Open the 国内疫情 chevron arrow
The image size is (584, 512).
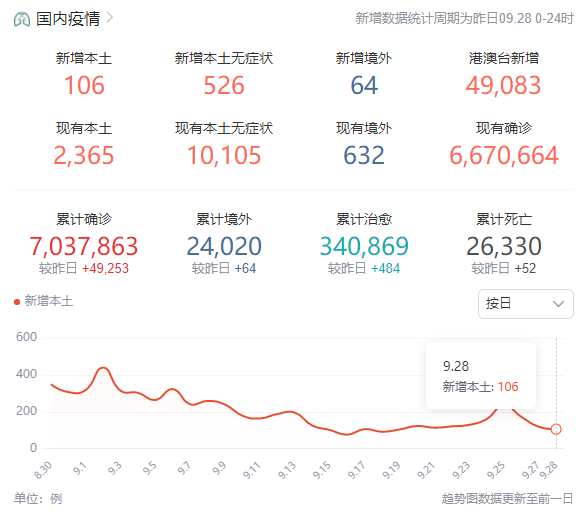tap(110, 18)
